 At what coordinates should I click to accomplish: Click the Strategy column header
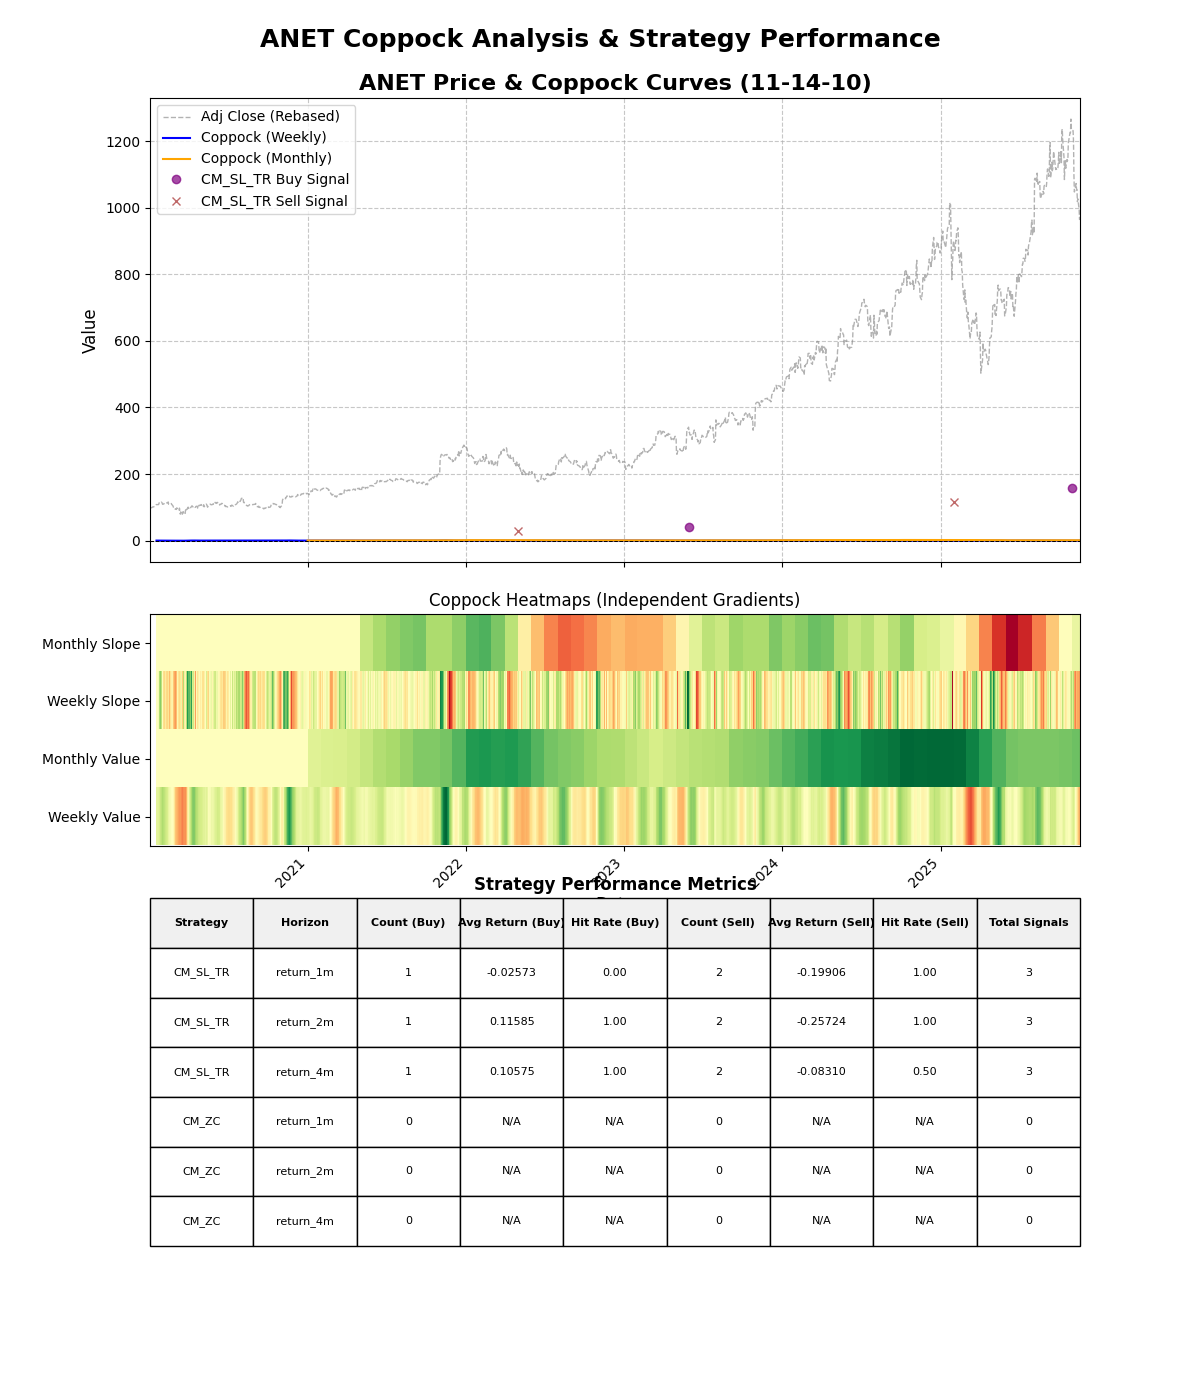pos(201,923)
